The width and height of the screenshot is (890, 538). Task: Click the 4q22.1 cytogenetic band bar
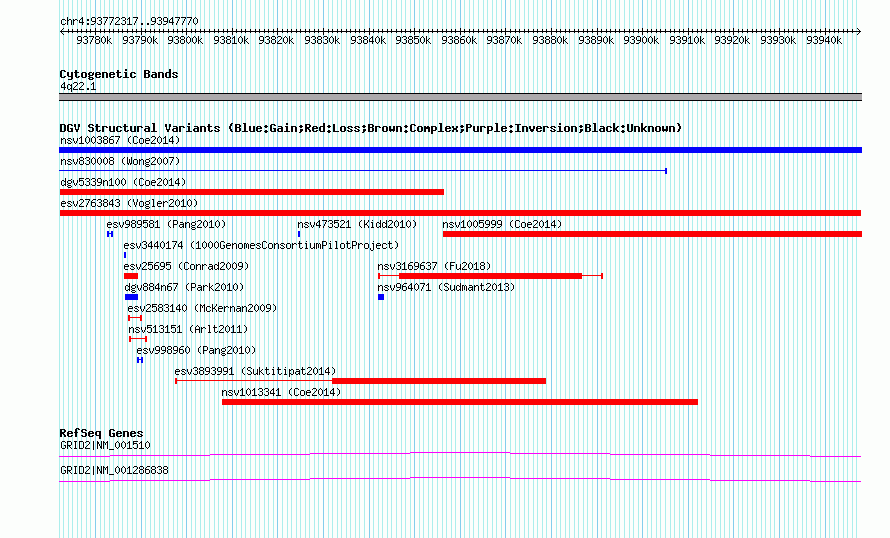(460, 97)
